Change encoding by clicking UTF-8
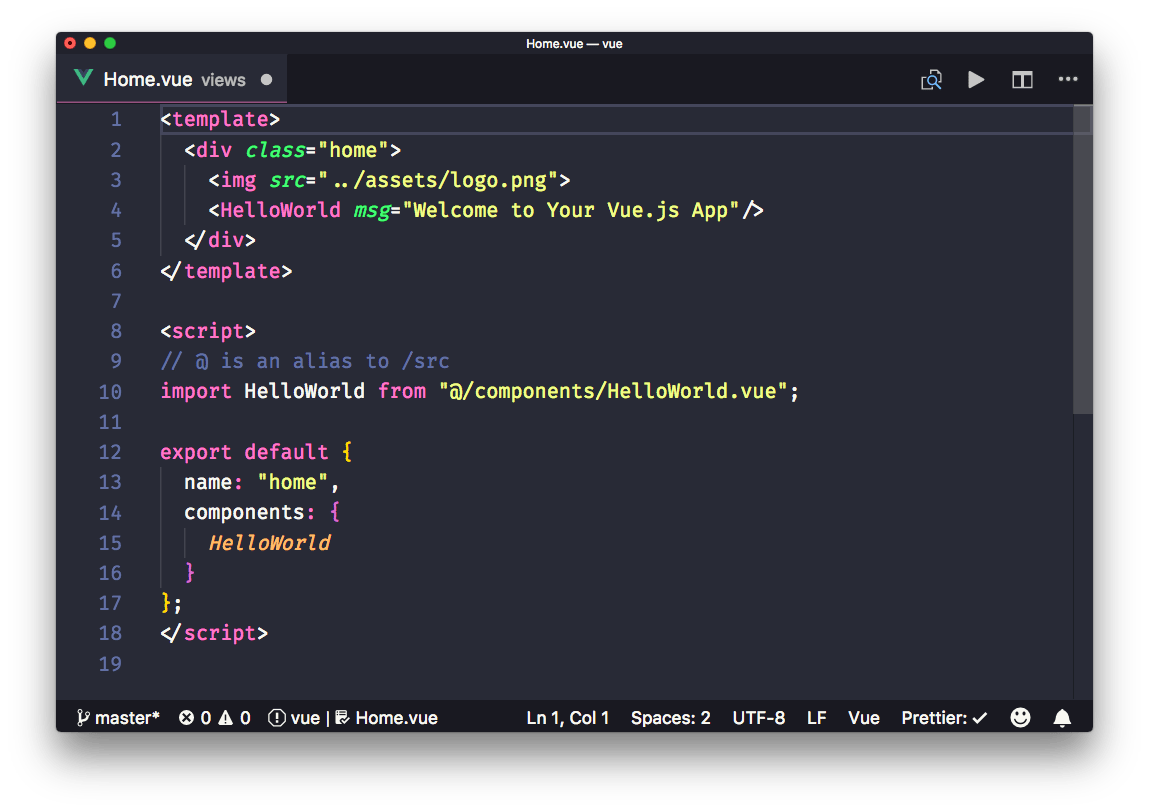 coord(759,717)
